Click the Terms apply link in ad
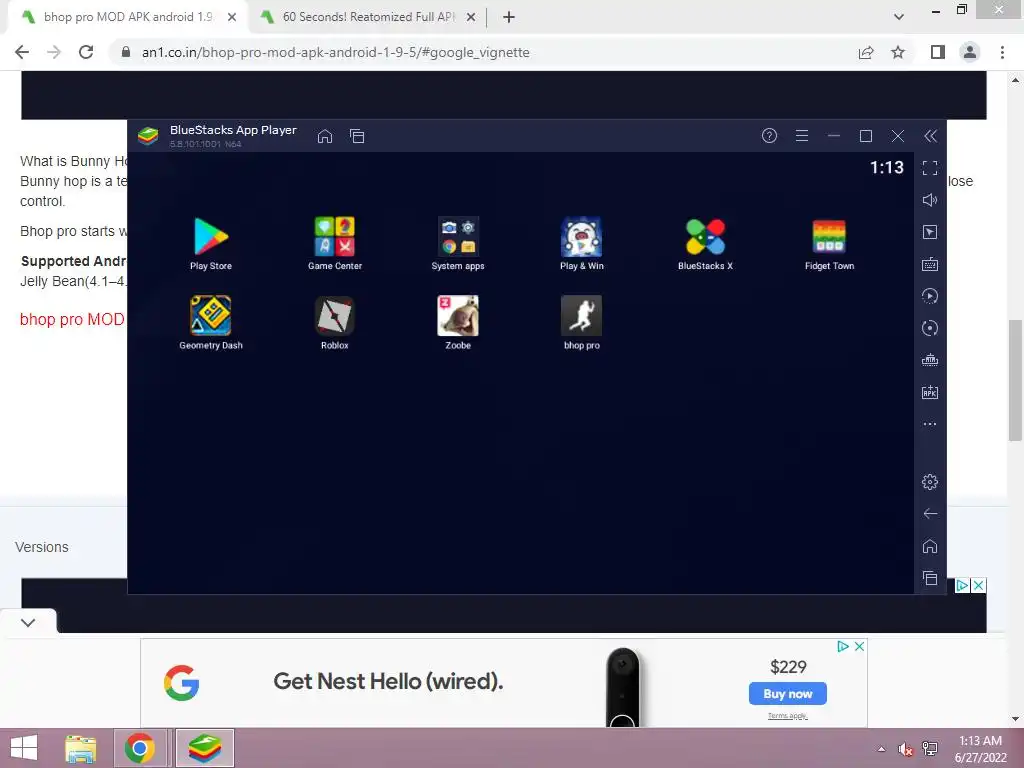This screenshot has height=768, width=1024. [788, 716]
